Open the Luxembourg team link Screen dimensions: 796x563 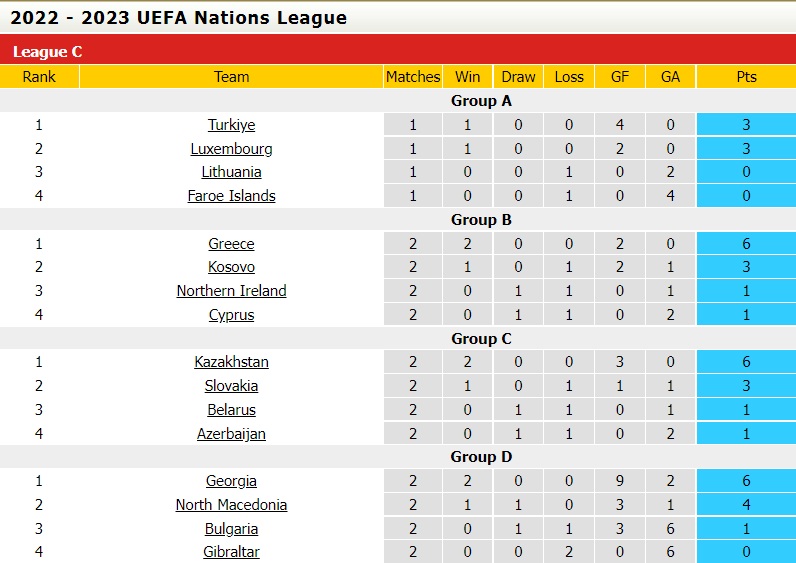[231, 149]
